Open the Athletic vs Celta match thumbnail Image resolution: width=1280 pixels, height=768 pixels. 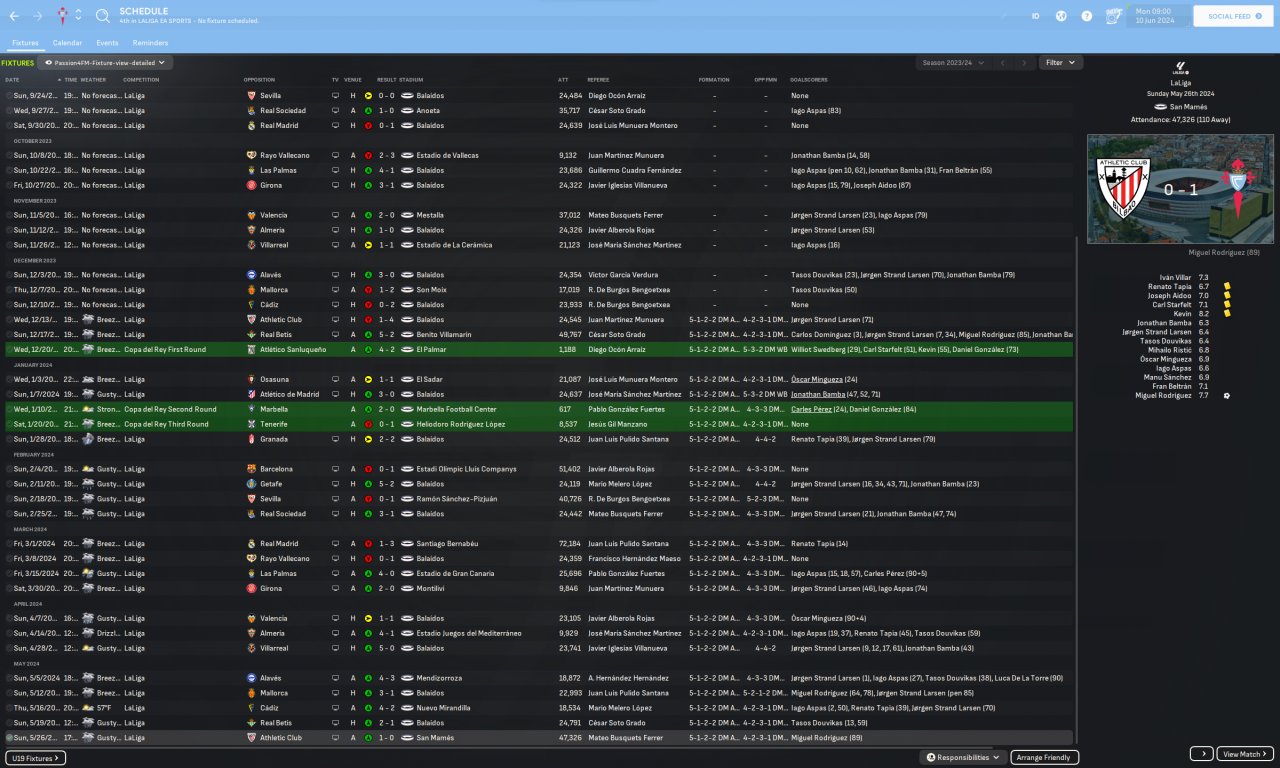1180,189
